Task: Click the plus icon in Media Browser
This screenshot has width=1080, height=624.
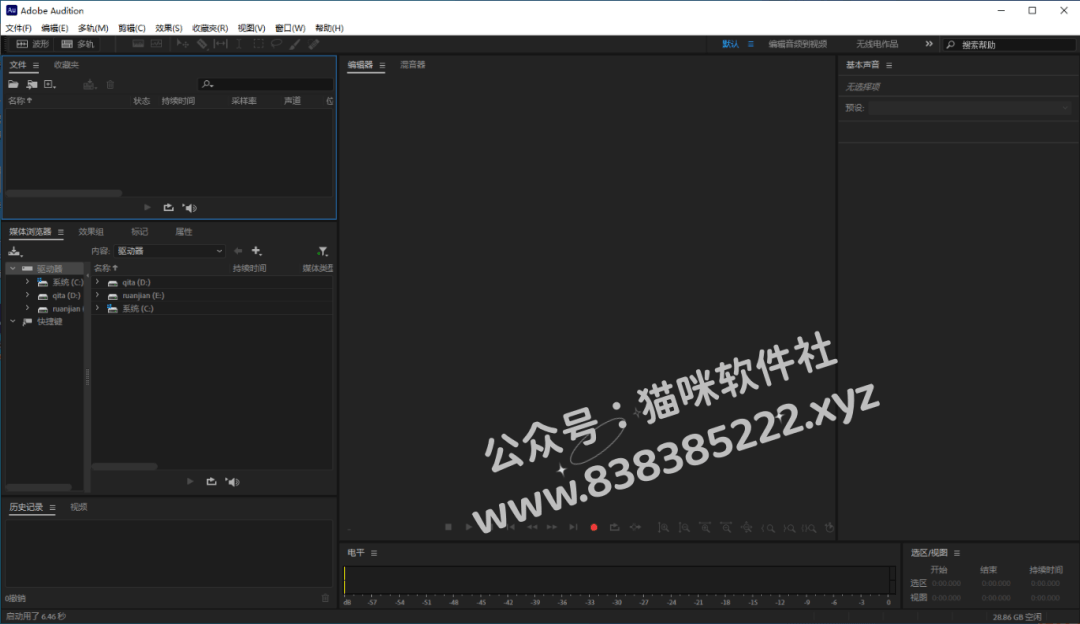Action: tap(256, 251)
